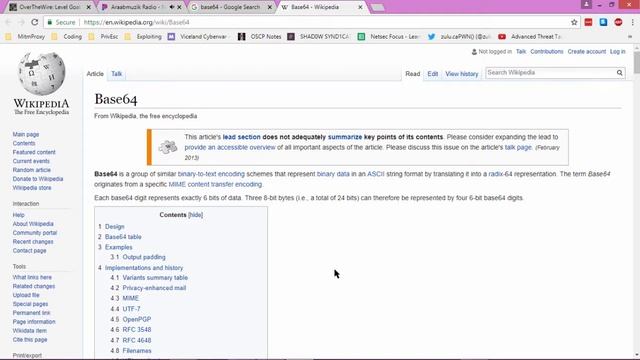Open the red round adblock extension icon
This screenshot has height=360, width=640.
[x=618, y=22]
